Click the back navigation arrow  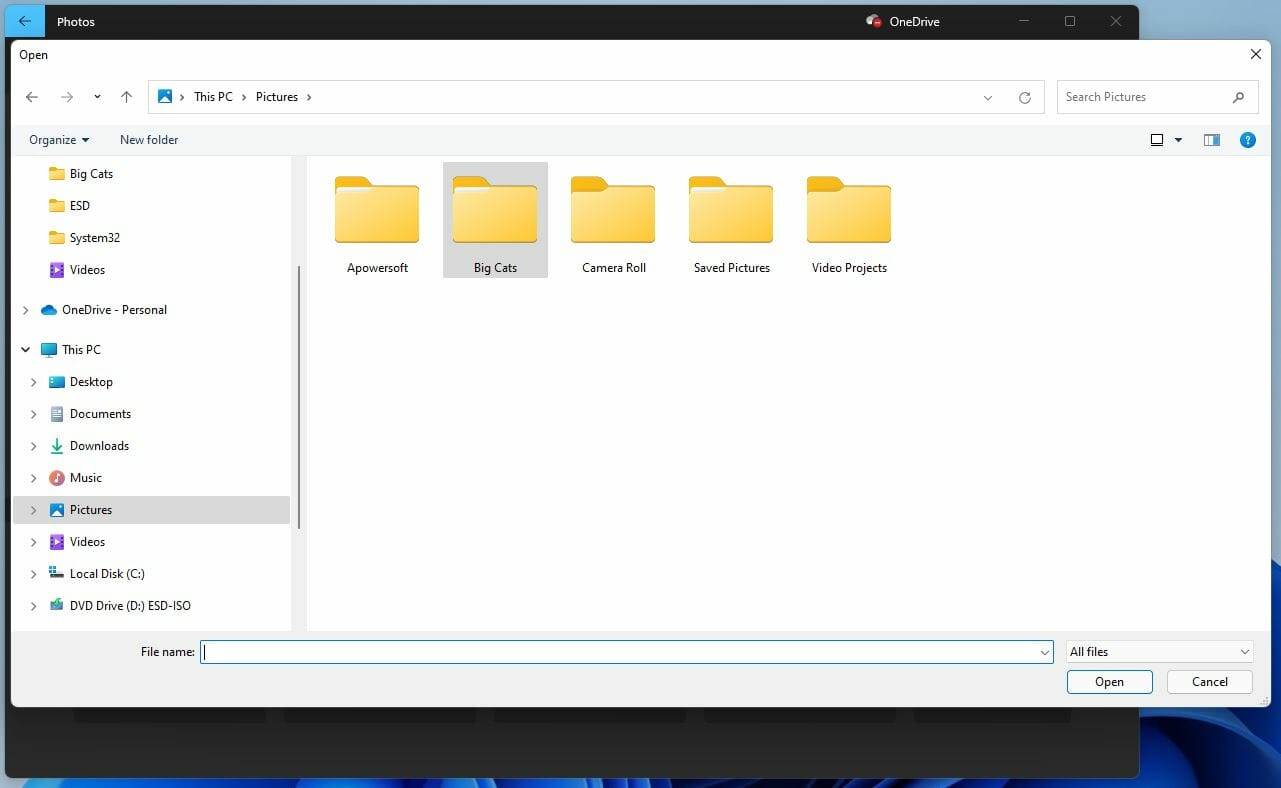(31, 96)
